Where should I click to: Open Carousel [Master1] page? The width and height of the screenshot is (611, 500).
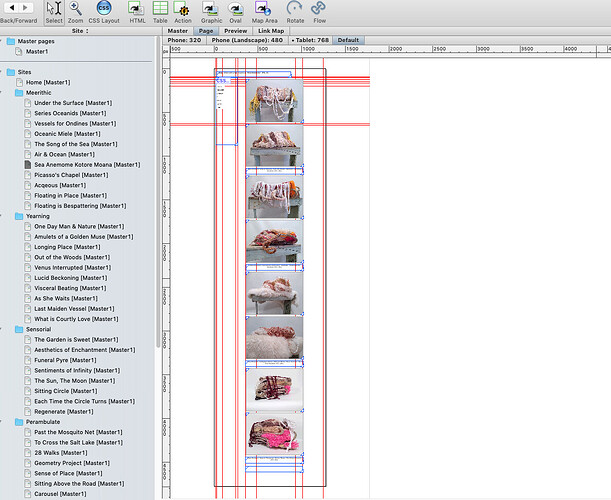(59, 494)
